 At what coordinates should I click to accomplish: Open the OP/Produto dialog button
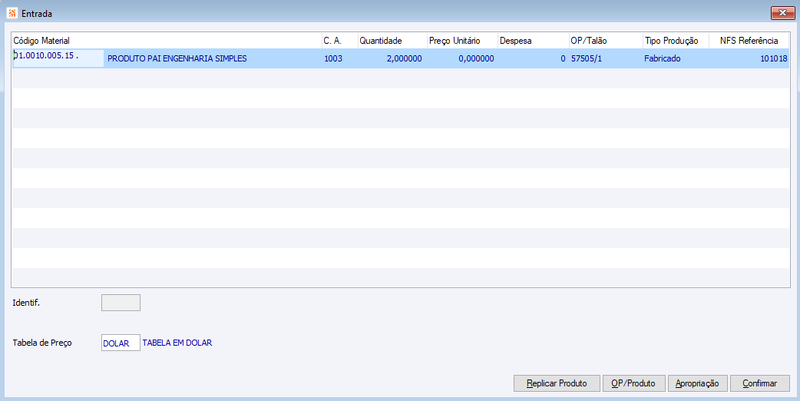634,383
